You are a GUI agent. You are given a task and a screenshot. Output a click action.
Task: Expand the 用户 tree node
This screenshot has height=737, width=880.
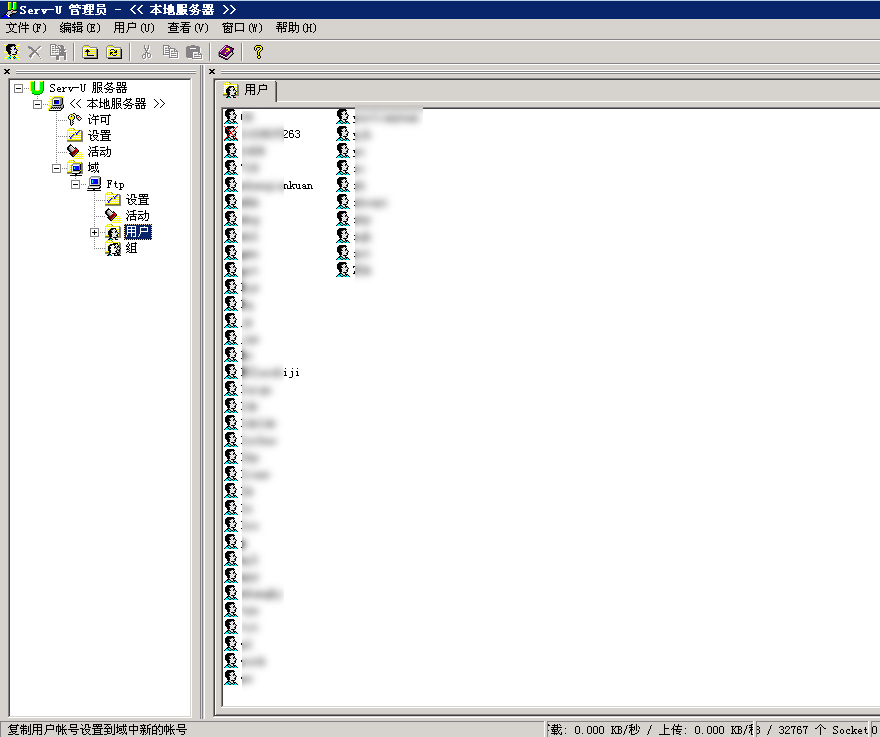[95, 232]
